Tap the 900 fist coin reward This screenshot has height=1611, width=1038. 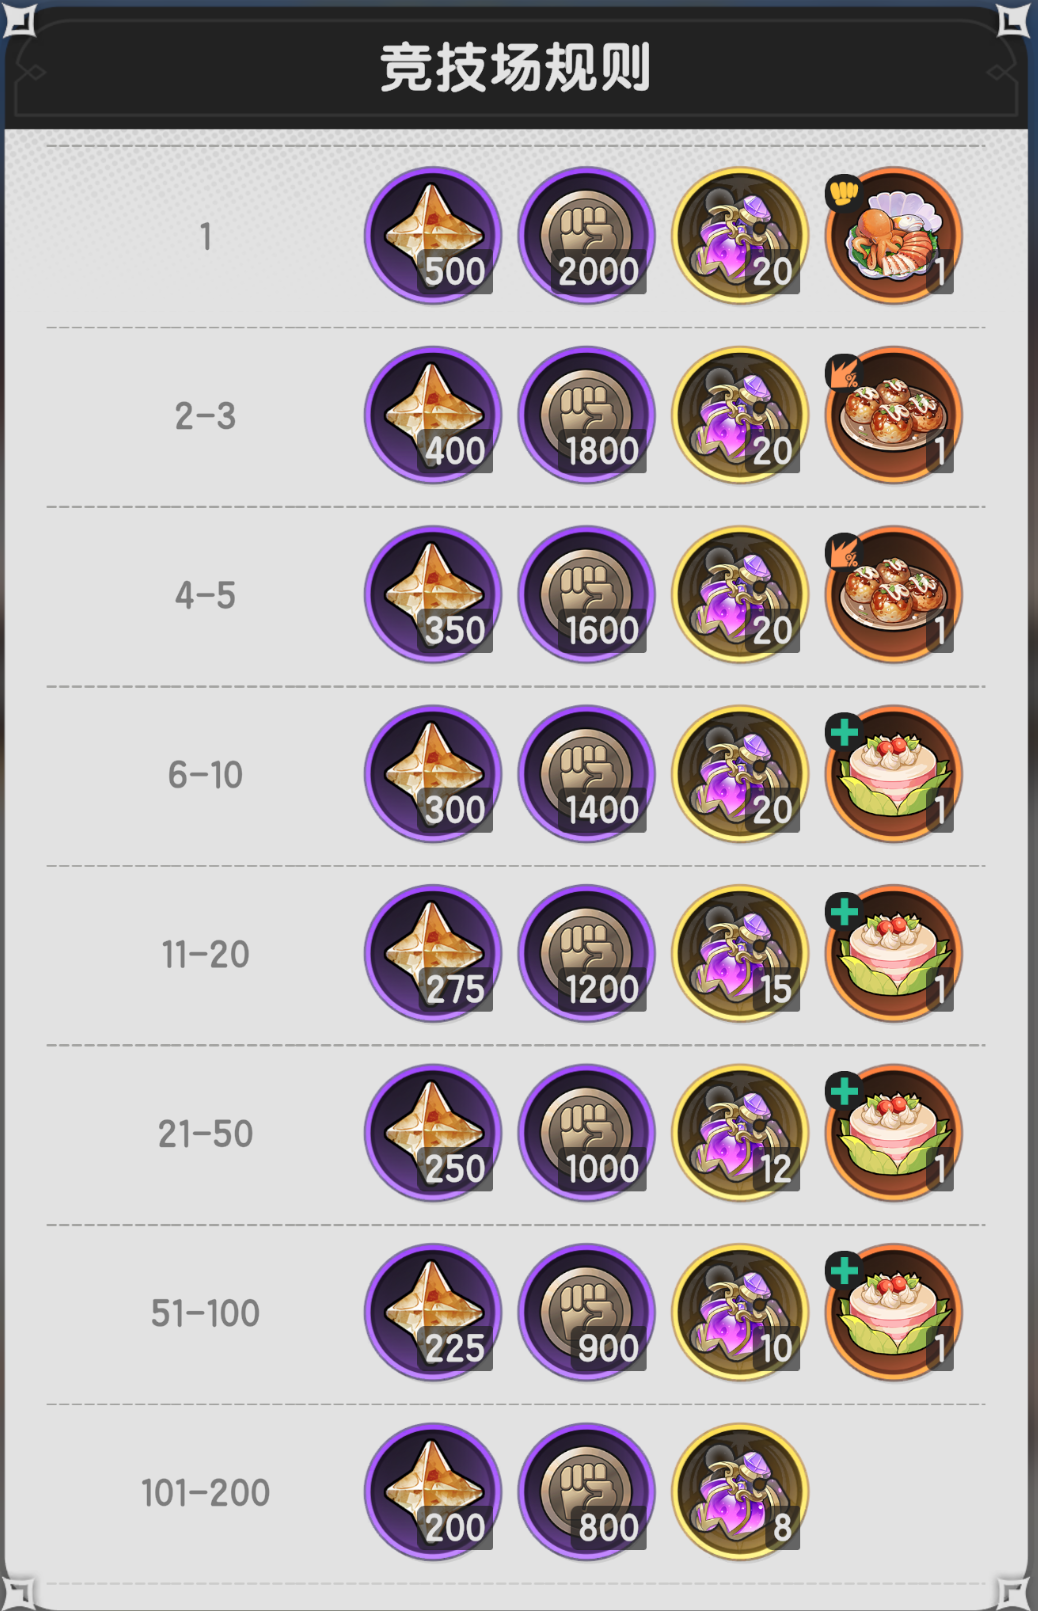(587, 1312)
